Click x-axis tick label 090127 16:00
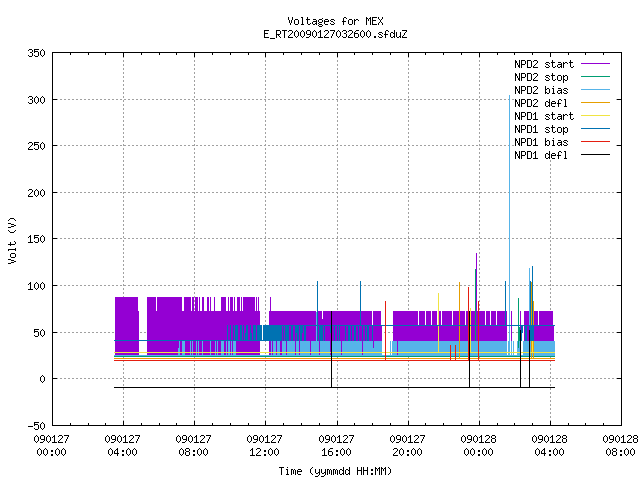640x480 pixels. click(x=336, y=446)
